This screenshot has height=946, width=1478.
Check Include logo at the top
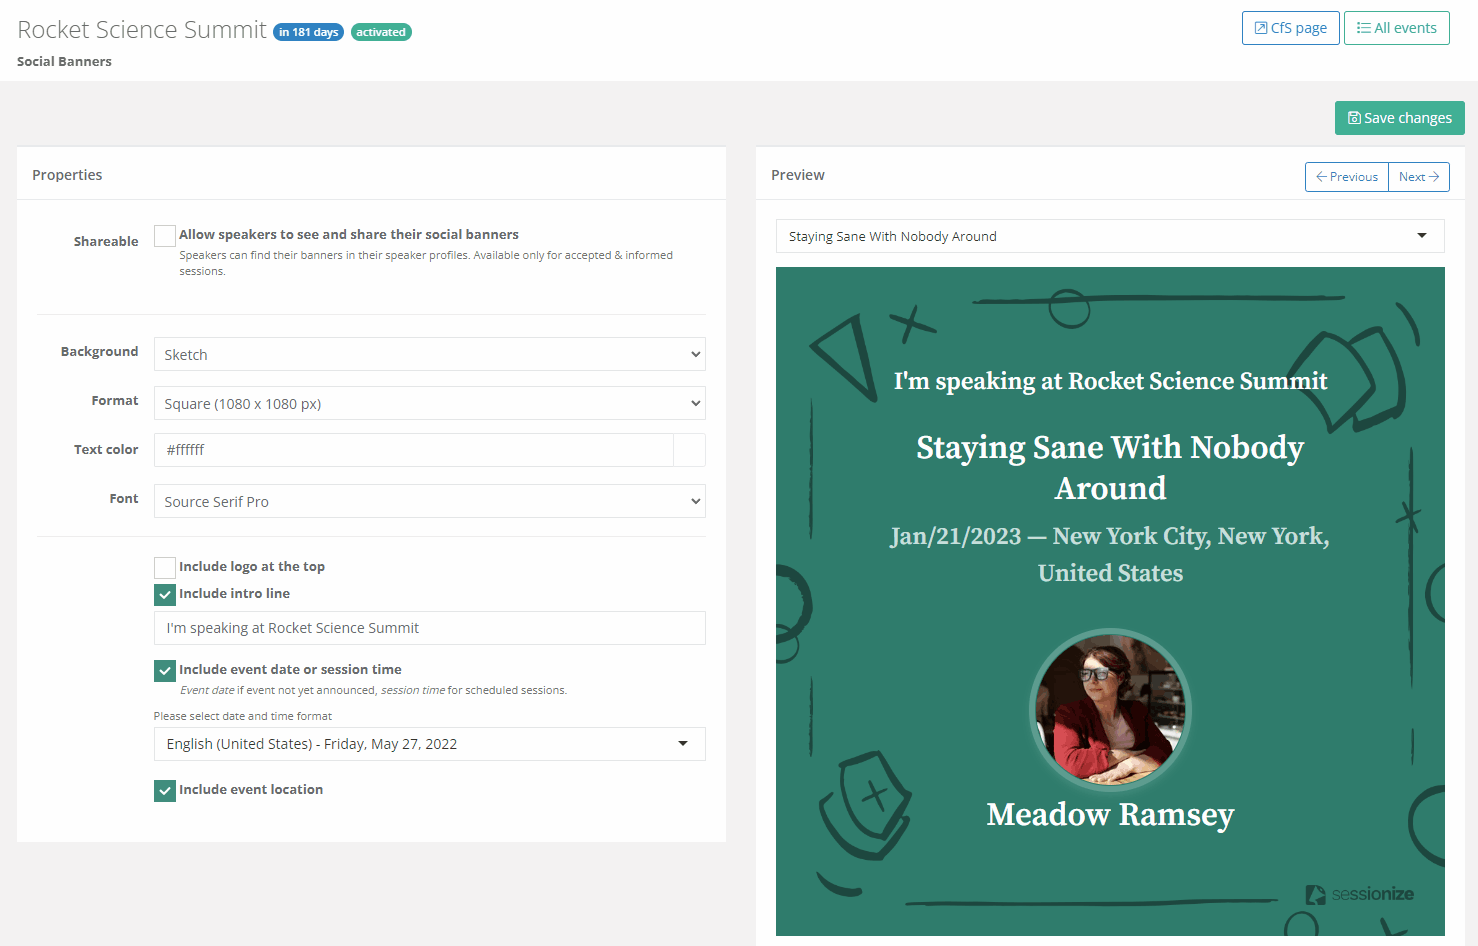[x=165, y=568]
